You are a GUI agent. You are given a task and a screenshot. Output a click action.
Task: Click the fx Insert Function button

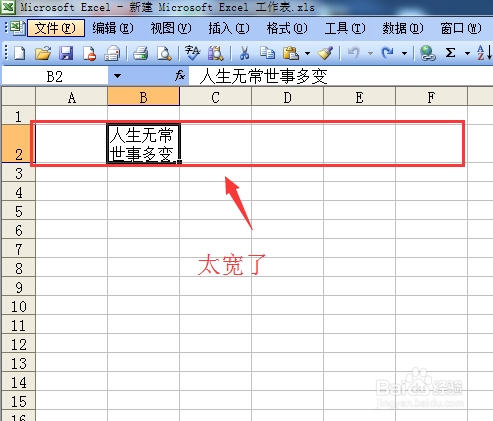(180, 76)
